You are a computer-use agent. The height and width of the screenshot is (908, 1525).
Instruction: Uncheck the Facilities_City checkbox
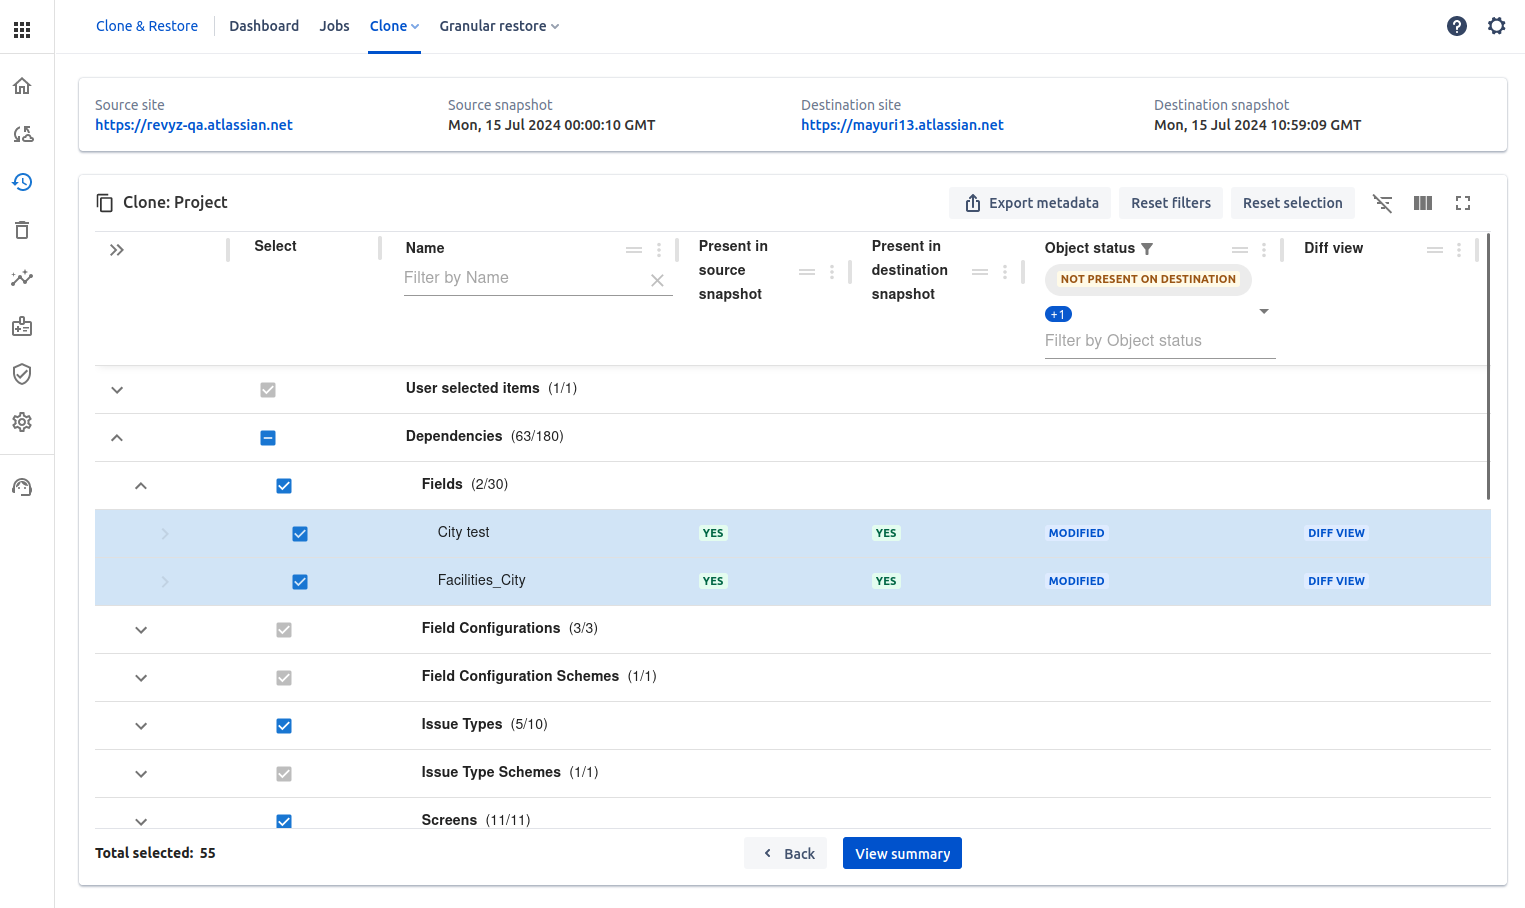click(300, 582)
